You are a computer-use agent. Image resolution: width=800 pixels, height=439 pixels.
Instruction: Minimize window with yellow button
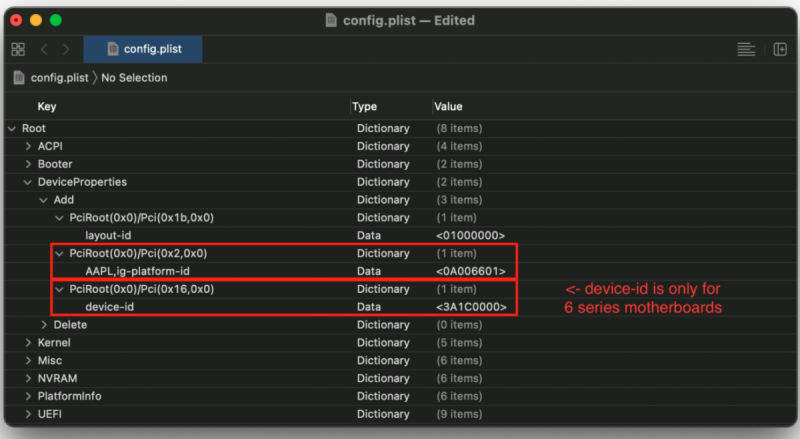coord(36,20)
